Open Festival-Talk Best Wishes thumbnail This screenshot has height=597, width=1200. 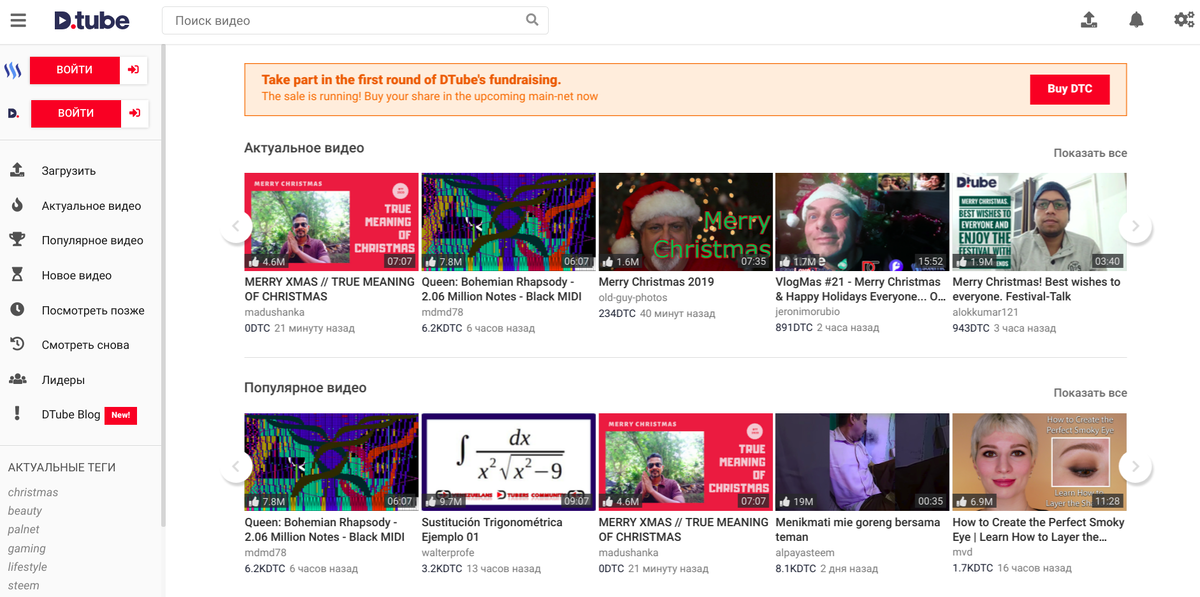(1039, 222)
